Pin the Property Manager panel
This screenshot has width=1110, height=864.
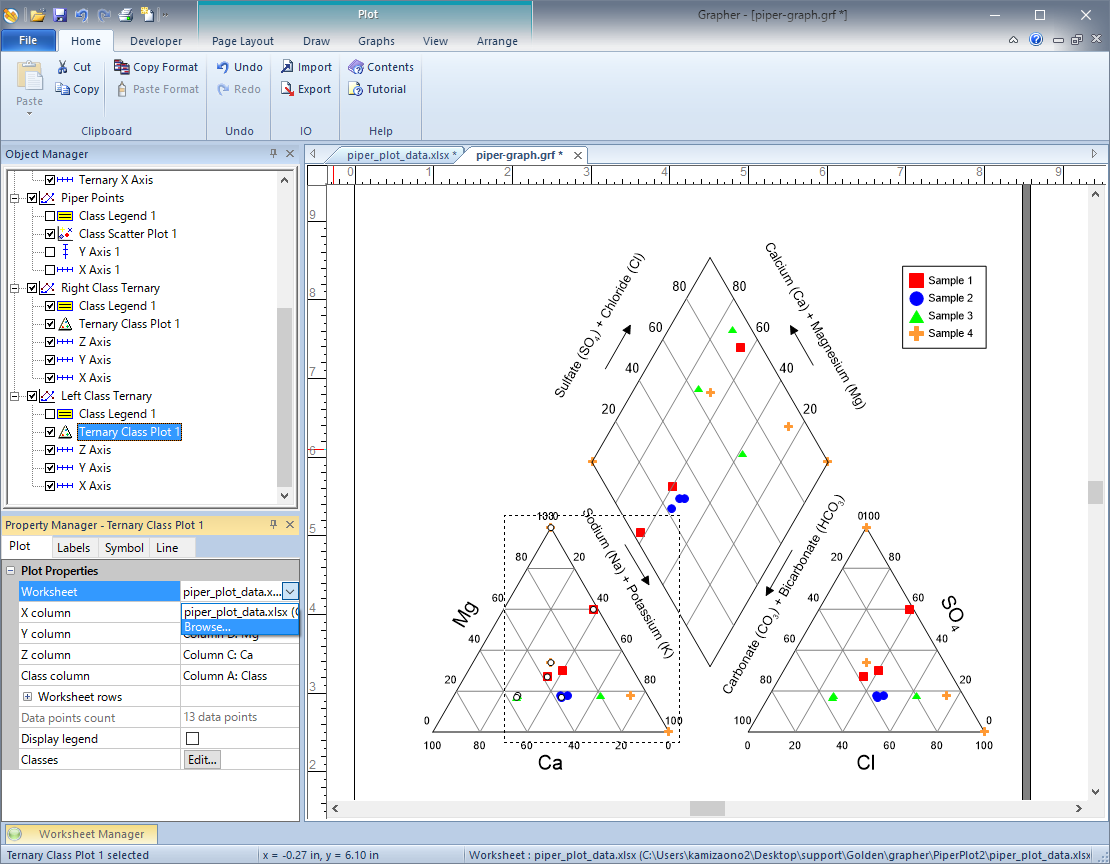273,525
